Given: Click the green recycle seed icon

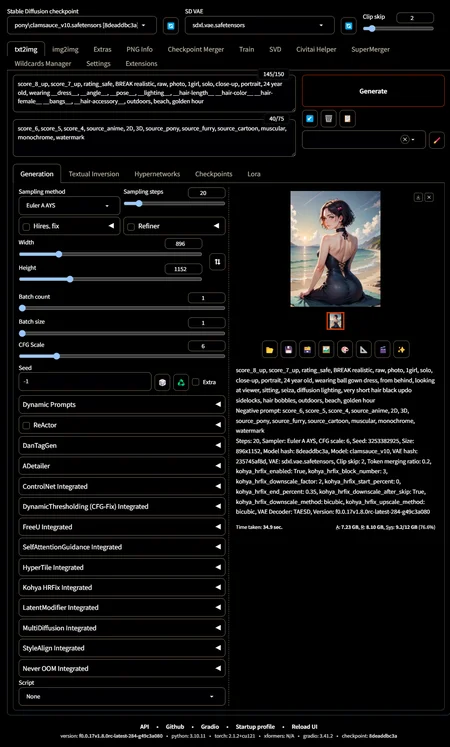Looking at the screenshot, I should point(181,382).
